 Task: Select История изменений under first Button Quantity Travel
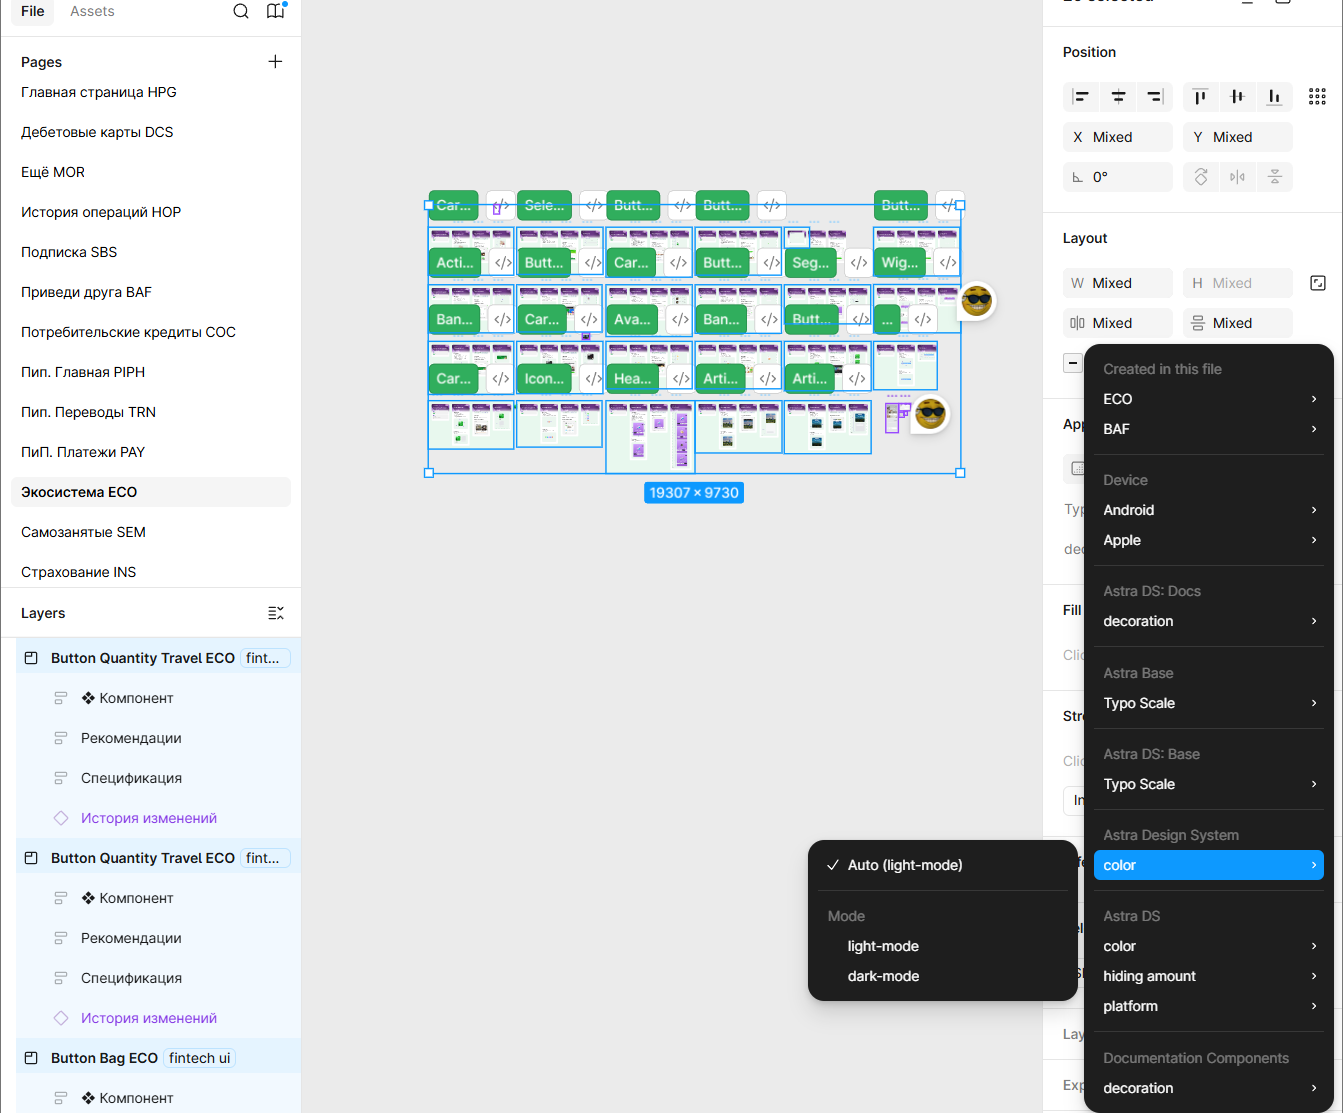(x=149, y=818)
